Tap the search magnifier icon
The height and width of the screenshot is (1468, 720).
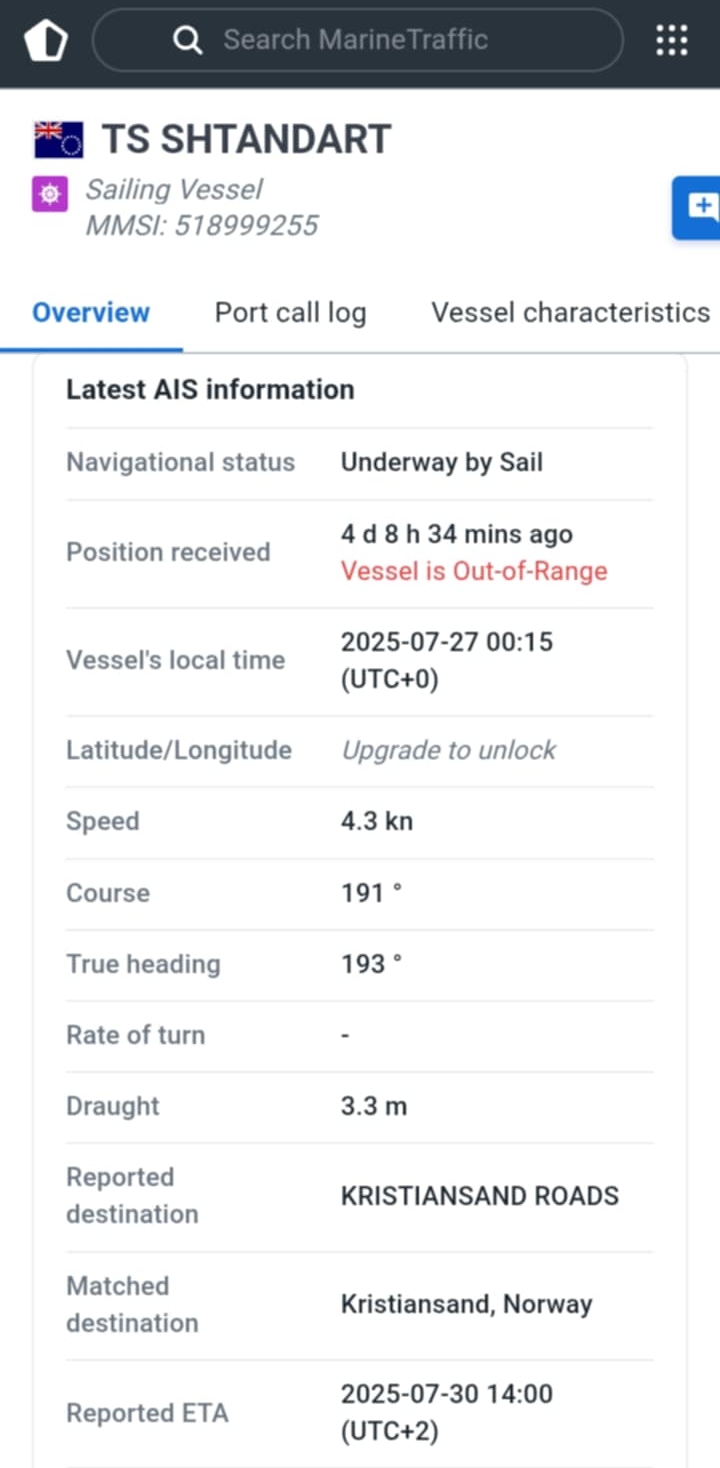click(x=187, y=40)
